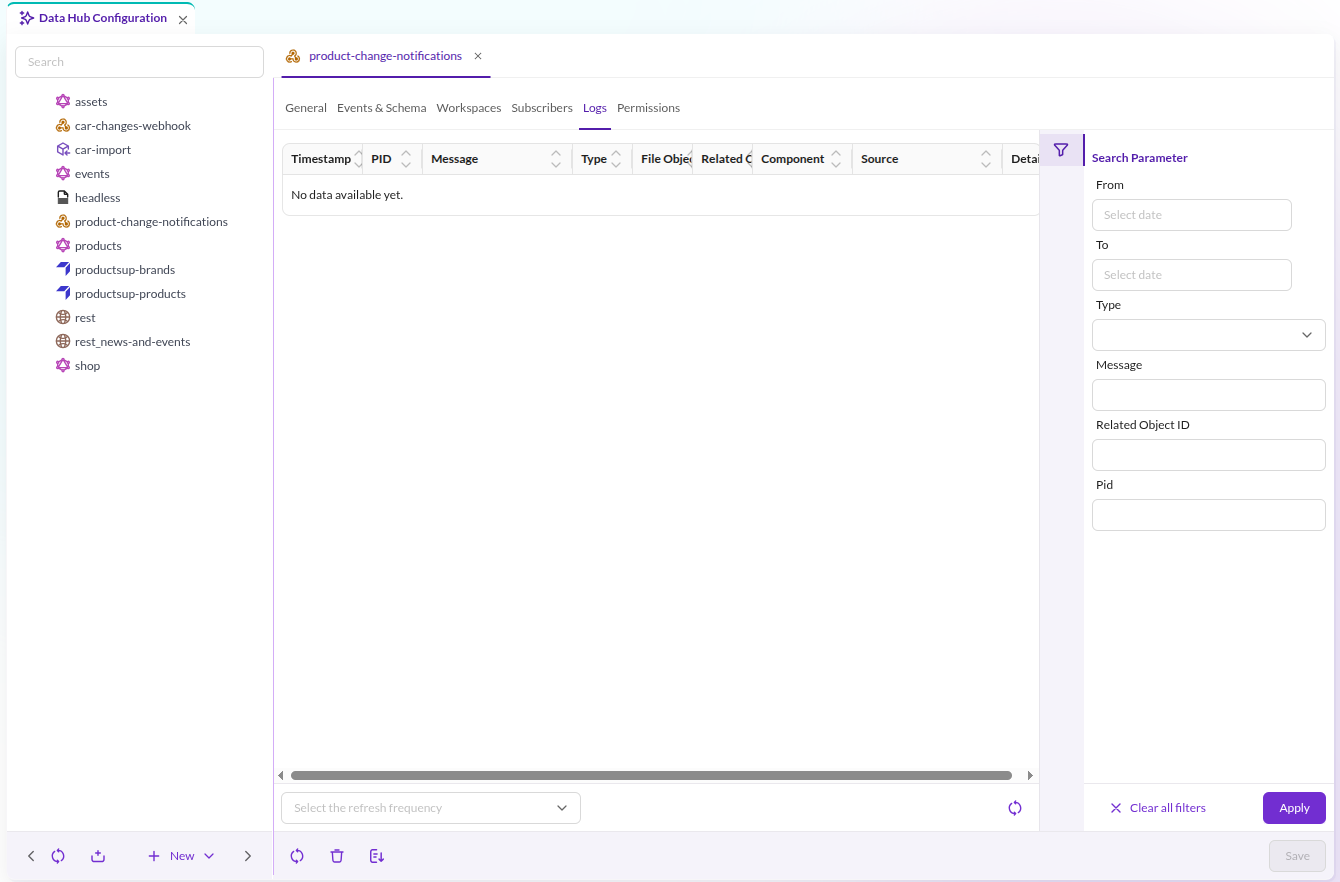Toggle sort on the Component column

(836, 159)
